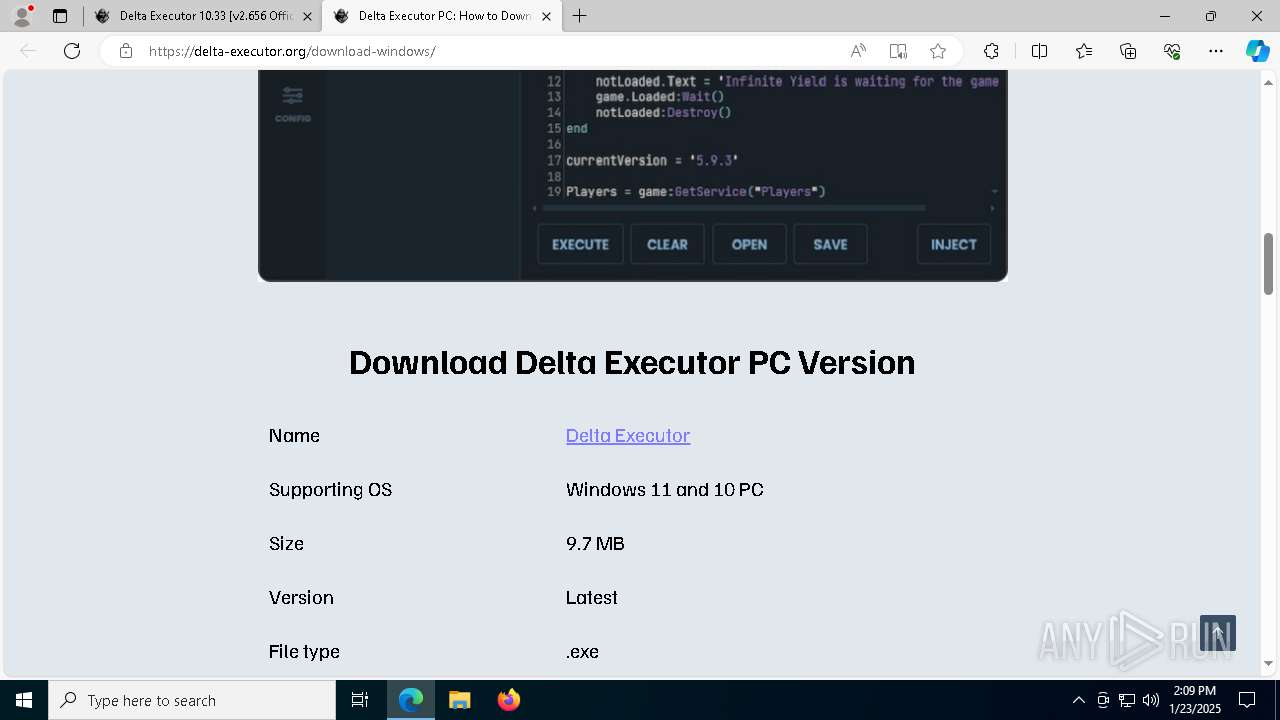Click the 'File type' label
Image resolution: width=1280 pixels, height=720 pixels.
[x=304, y=652]
